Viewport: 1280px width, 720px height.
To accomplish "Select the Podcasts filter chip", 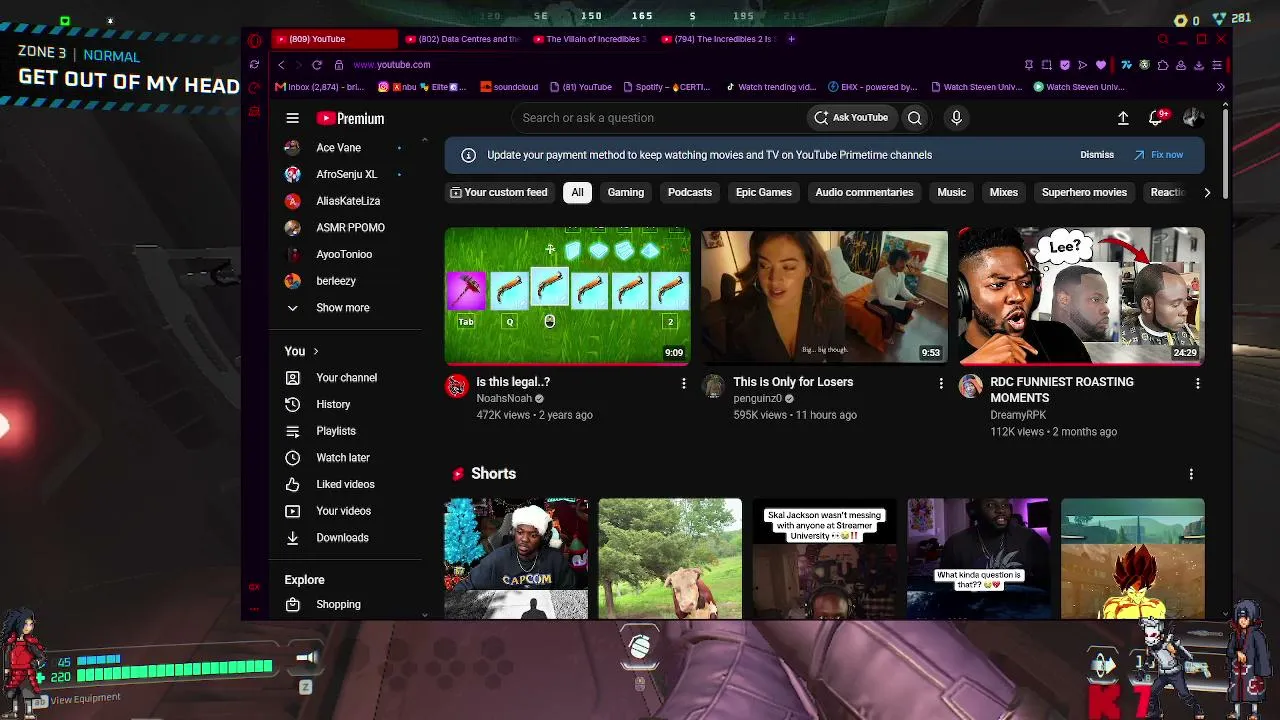I will click(690, 192).
